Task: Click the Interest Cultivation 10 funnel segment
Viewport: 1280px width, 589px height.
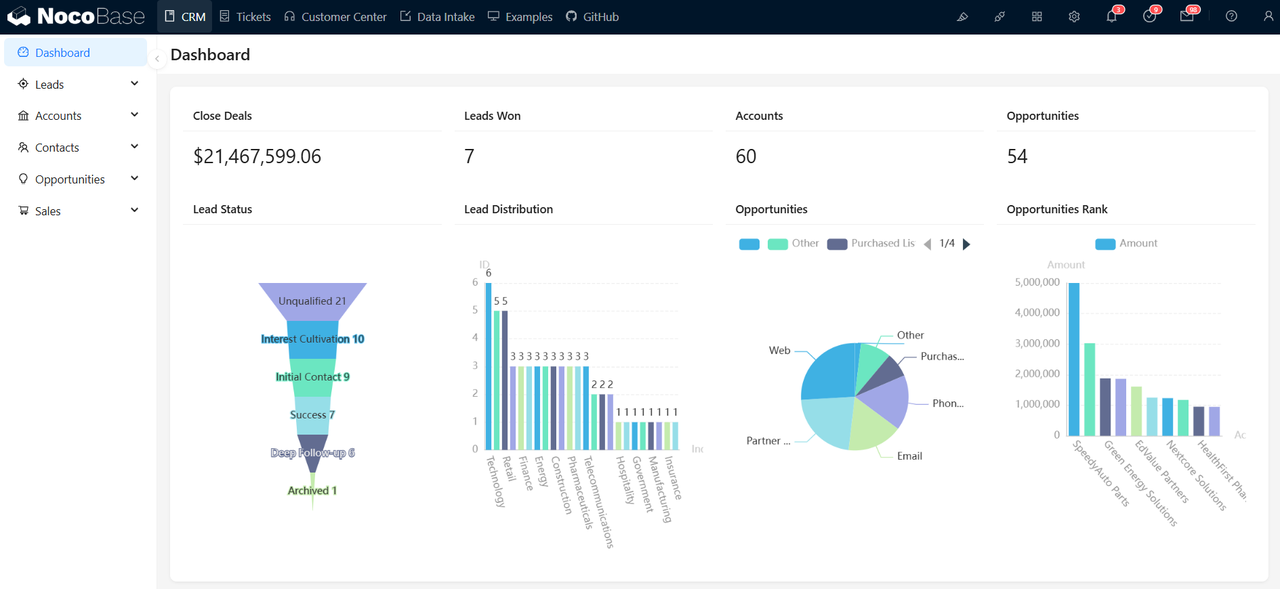Action: pyautogui.click(x=312, y=339)
